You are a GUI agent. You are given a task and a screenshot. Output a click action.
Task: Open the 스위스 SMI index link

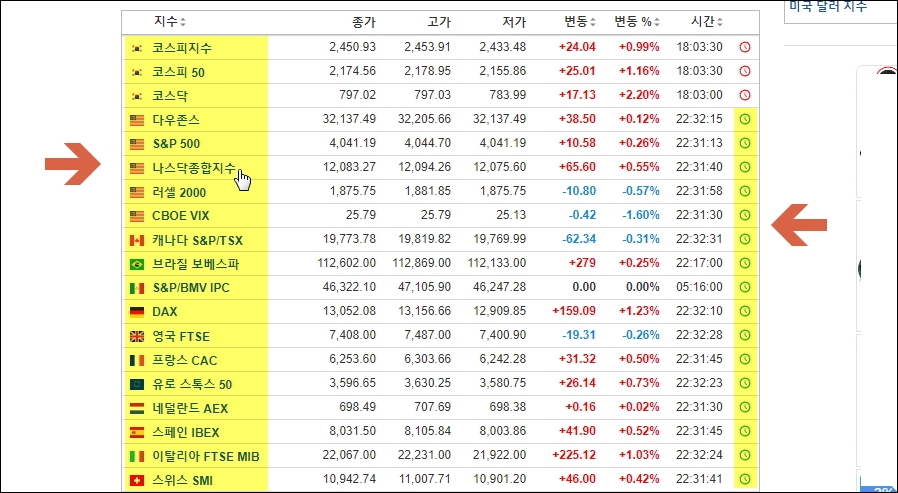click(x=183, y=480)
